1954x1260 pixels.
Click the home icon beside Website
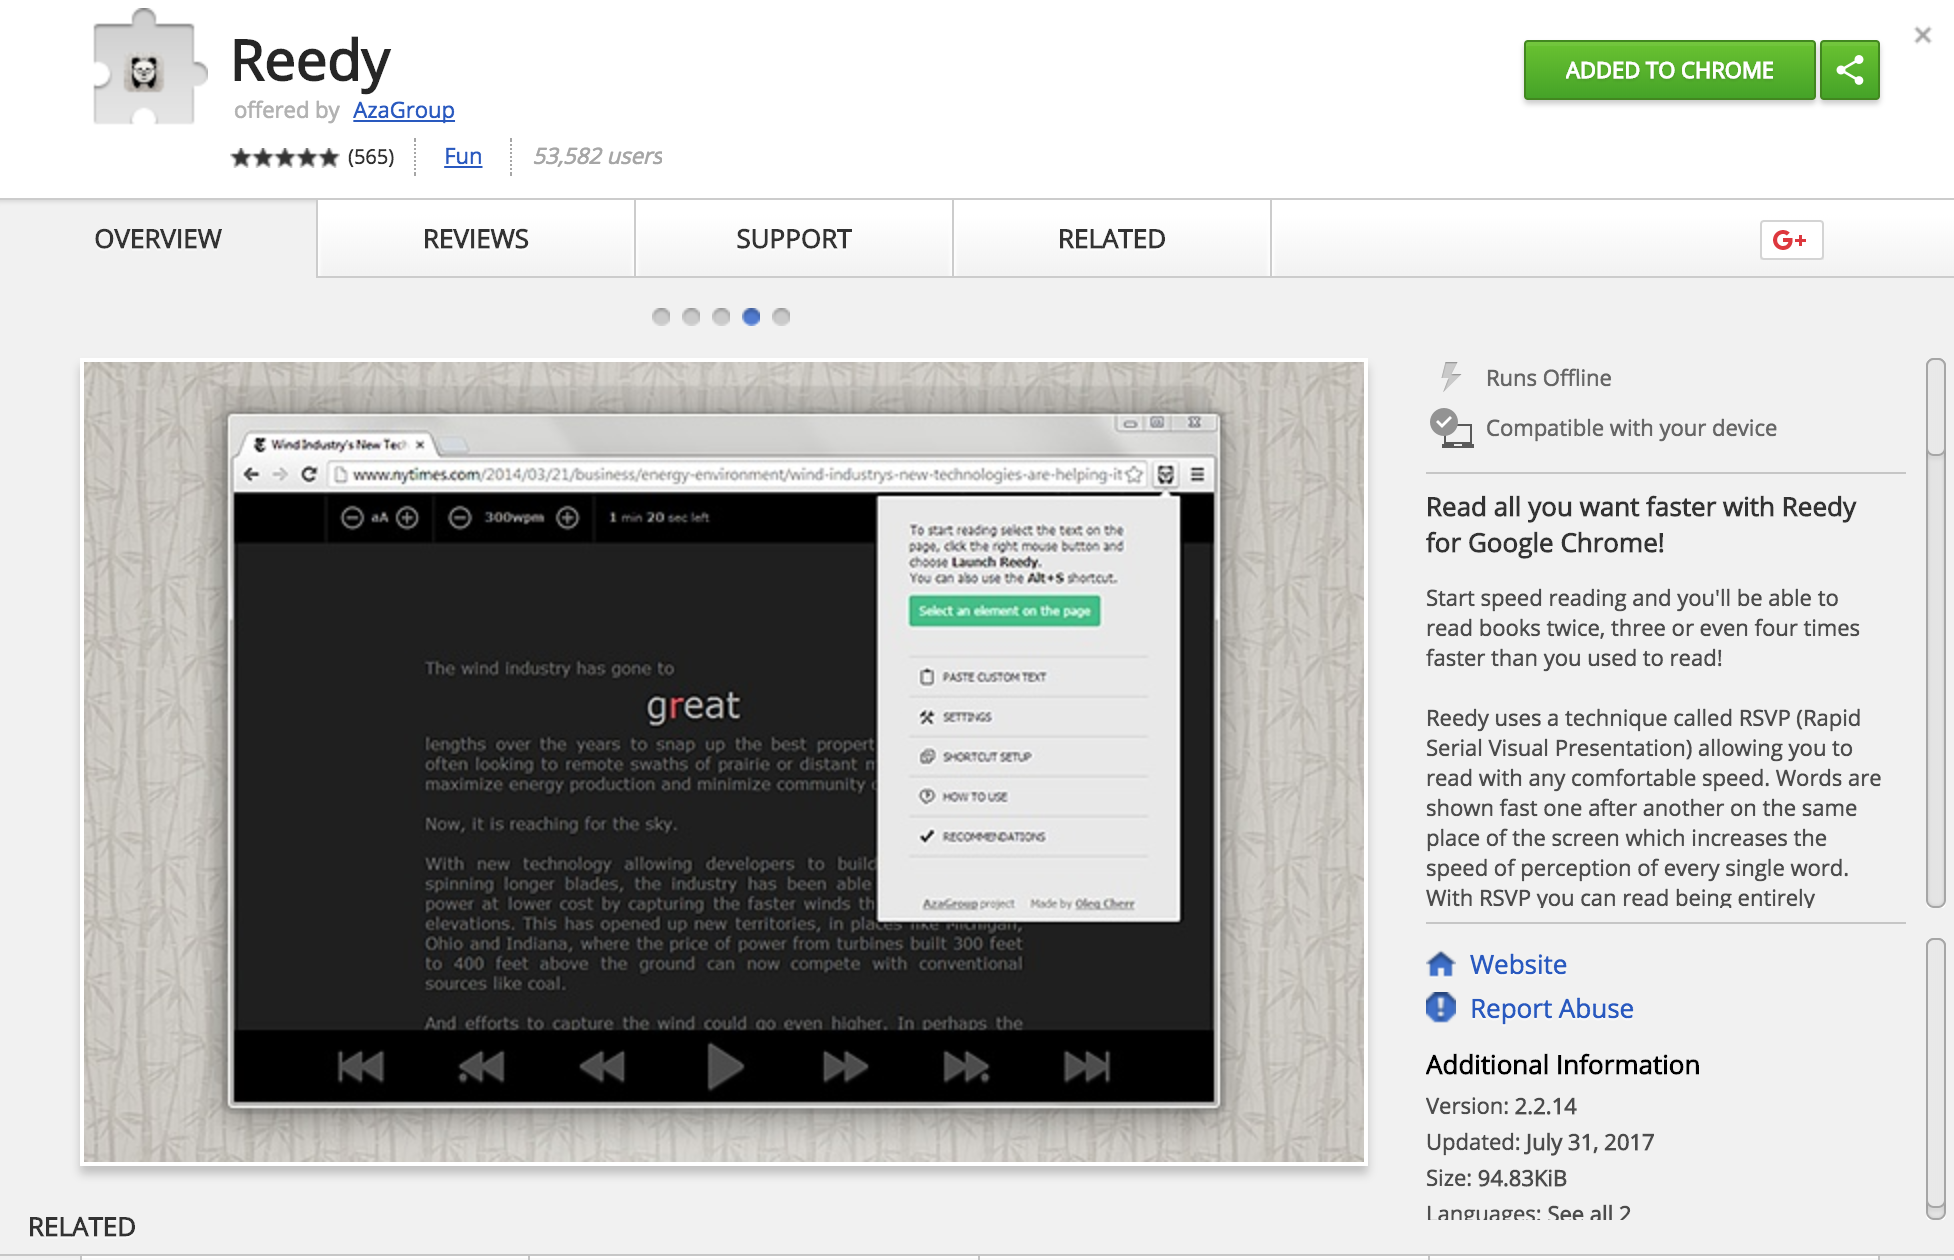click(x=1441, y=964)
